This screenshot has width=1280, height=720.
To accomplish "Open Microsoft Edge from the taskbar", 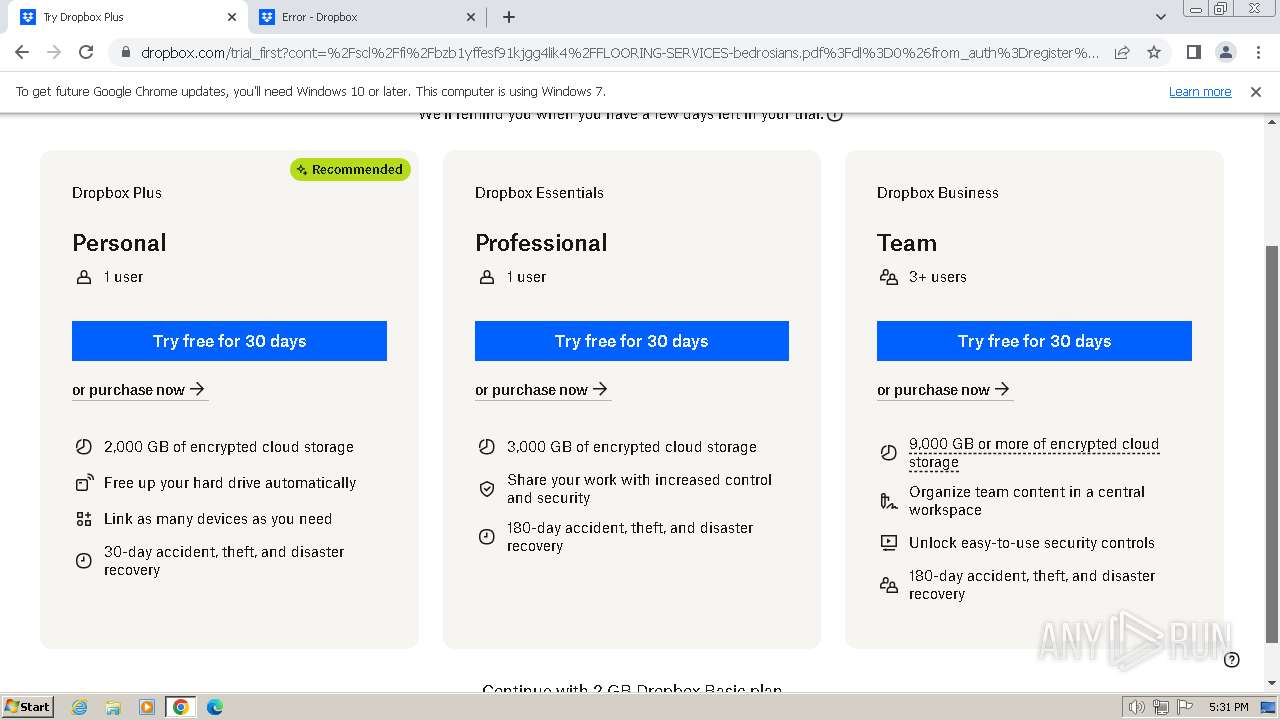I will [x=215, y=707].
